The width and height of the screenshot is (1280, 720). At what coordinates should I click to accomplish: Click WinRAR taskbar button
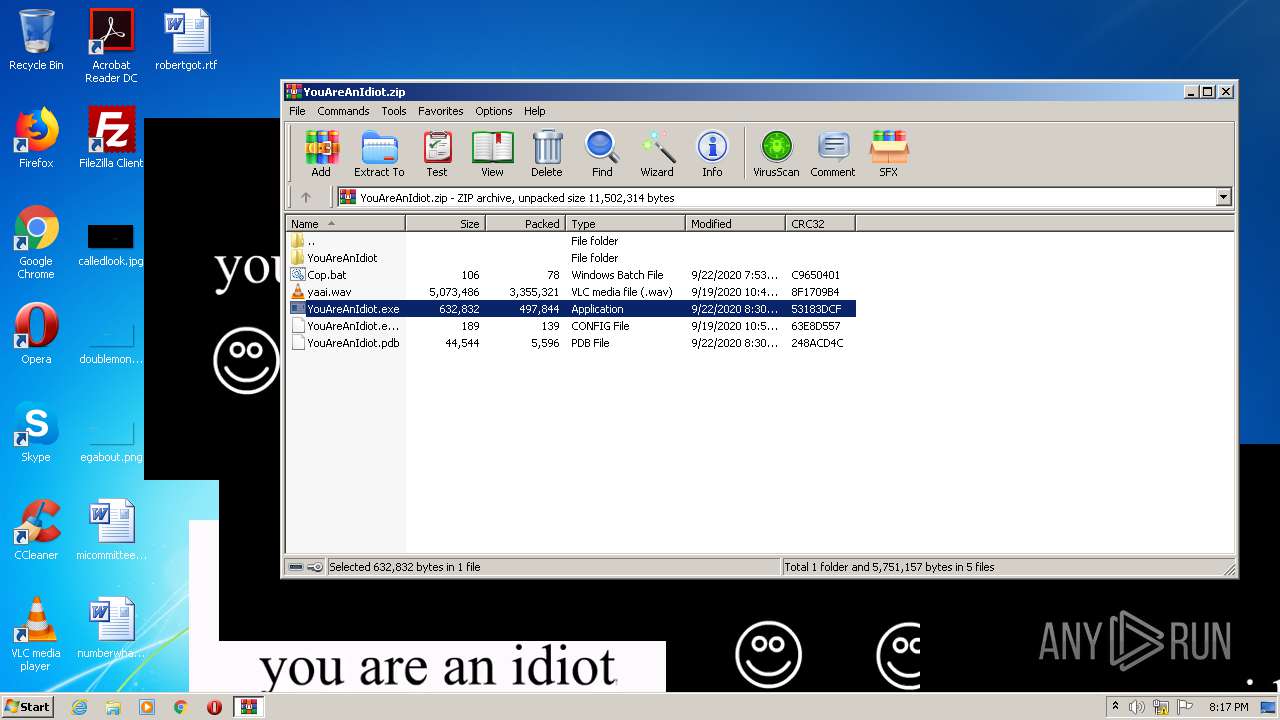pos(249,707)
